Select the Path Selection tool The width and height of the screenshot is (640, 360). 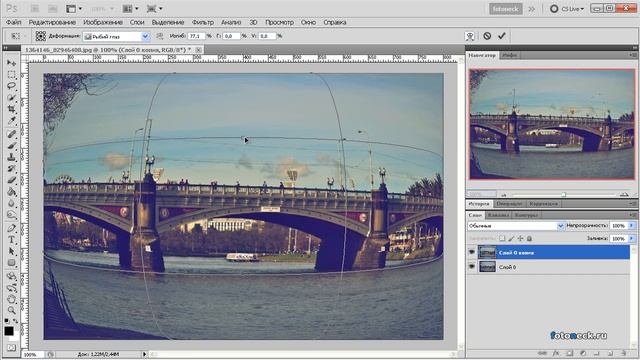pos(11,251)
